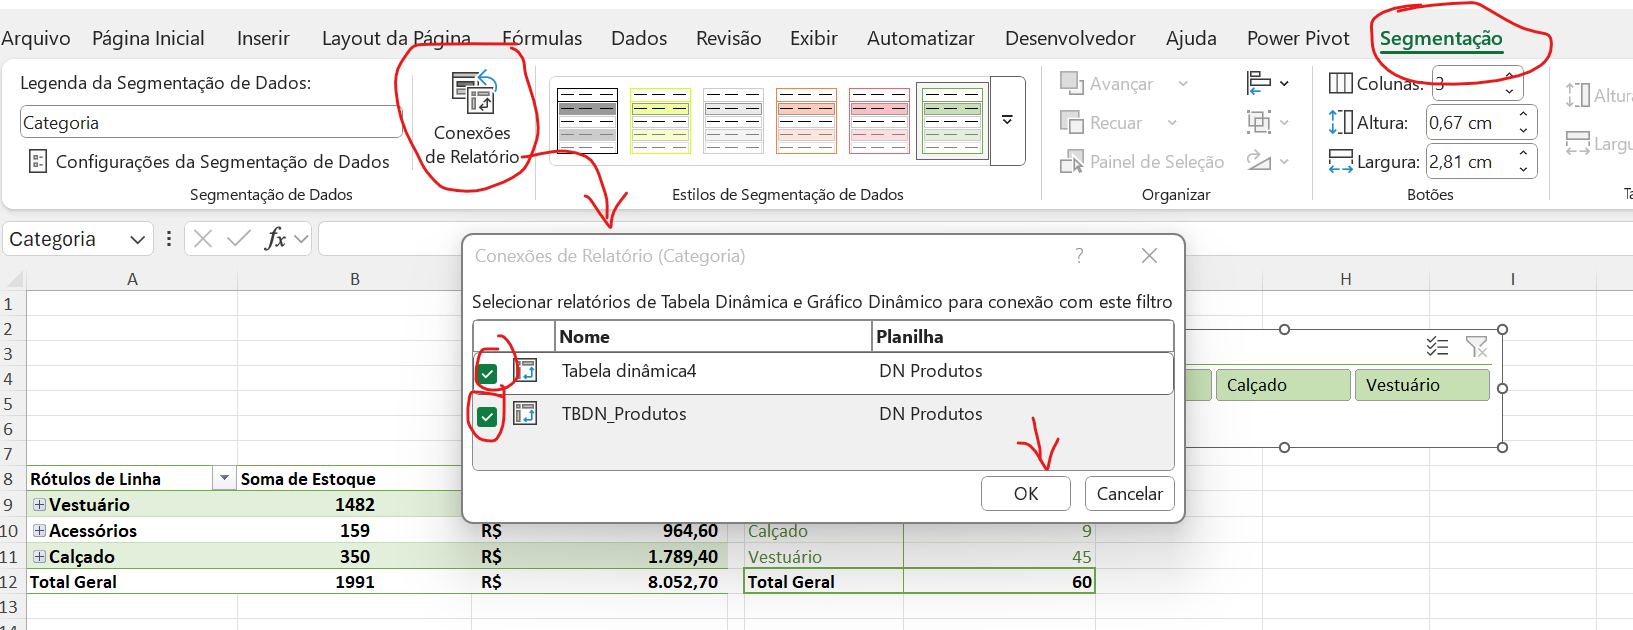The height and width of the screenshot is (630, 1633).
Task: Click slicer clear filter icon
Action: (1477, 346)
